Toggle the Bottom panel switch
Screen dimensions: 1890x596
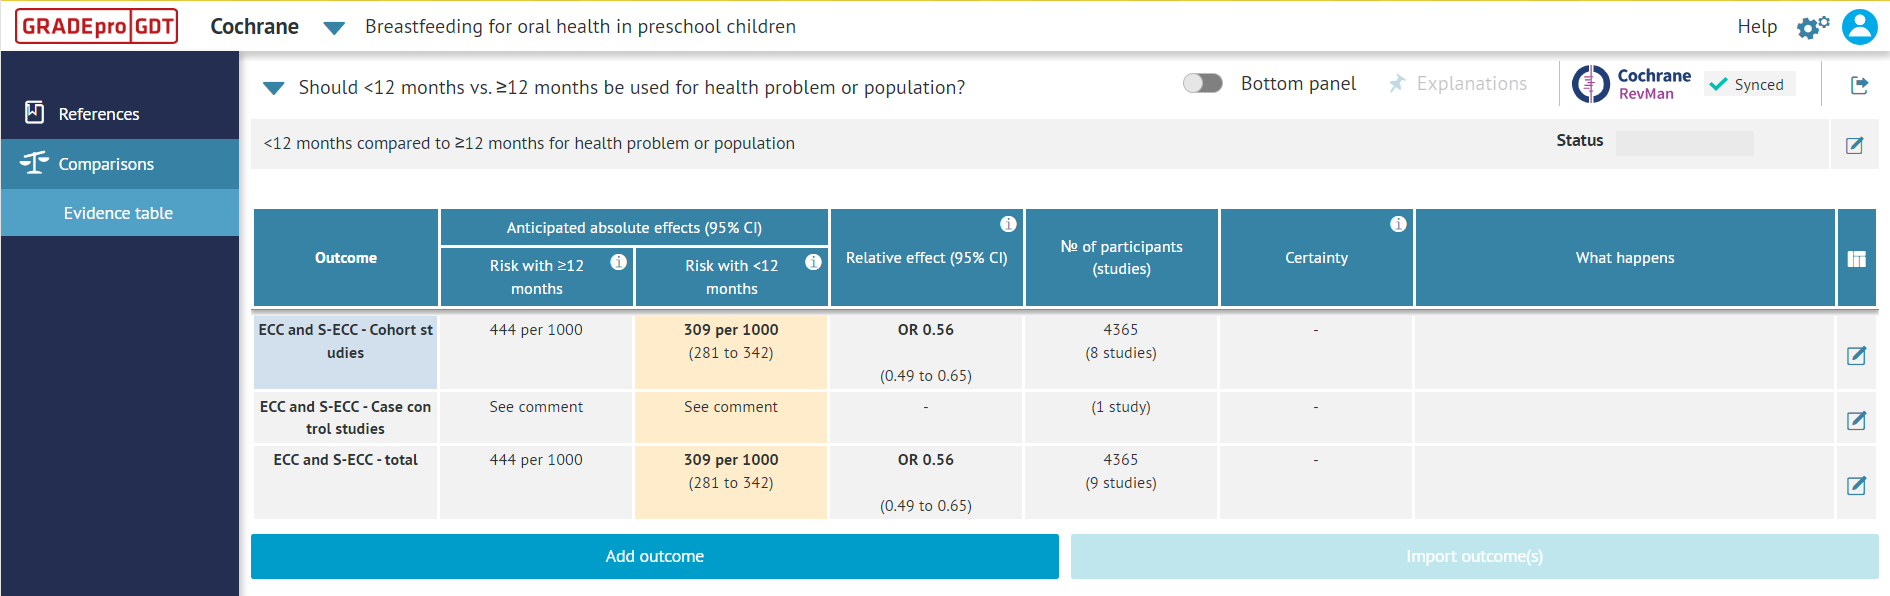point(1202,83)
